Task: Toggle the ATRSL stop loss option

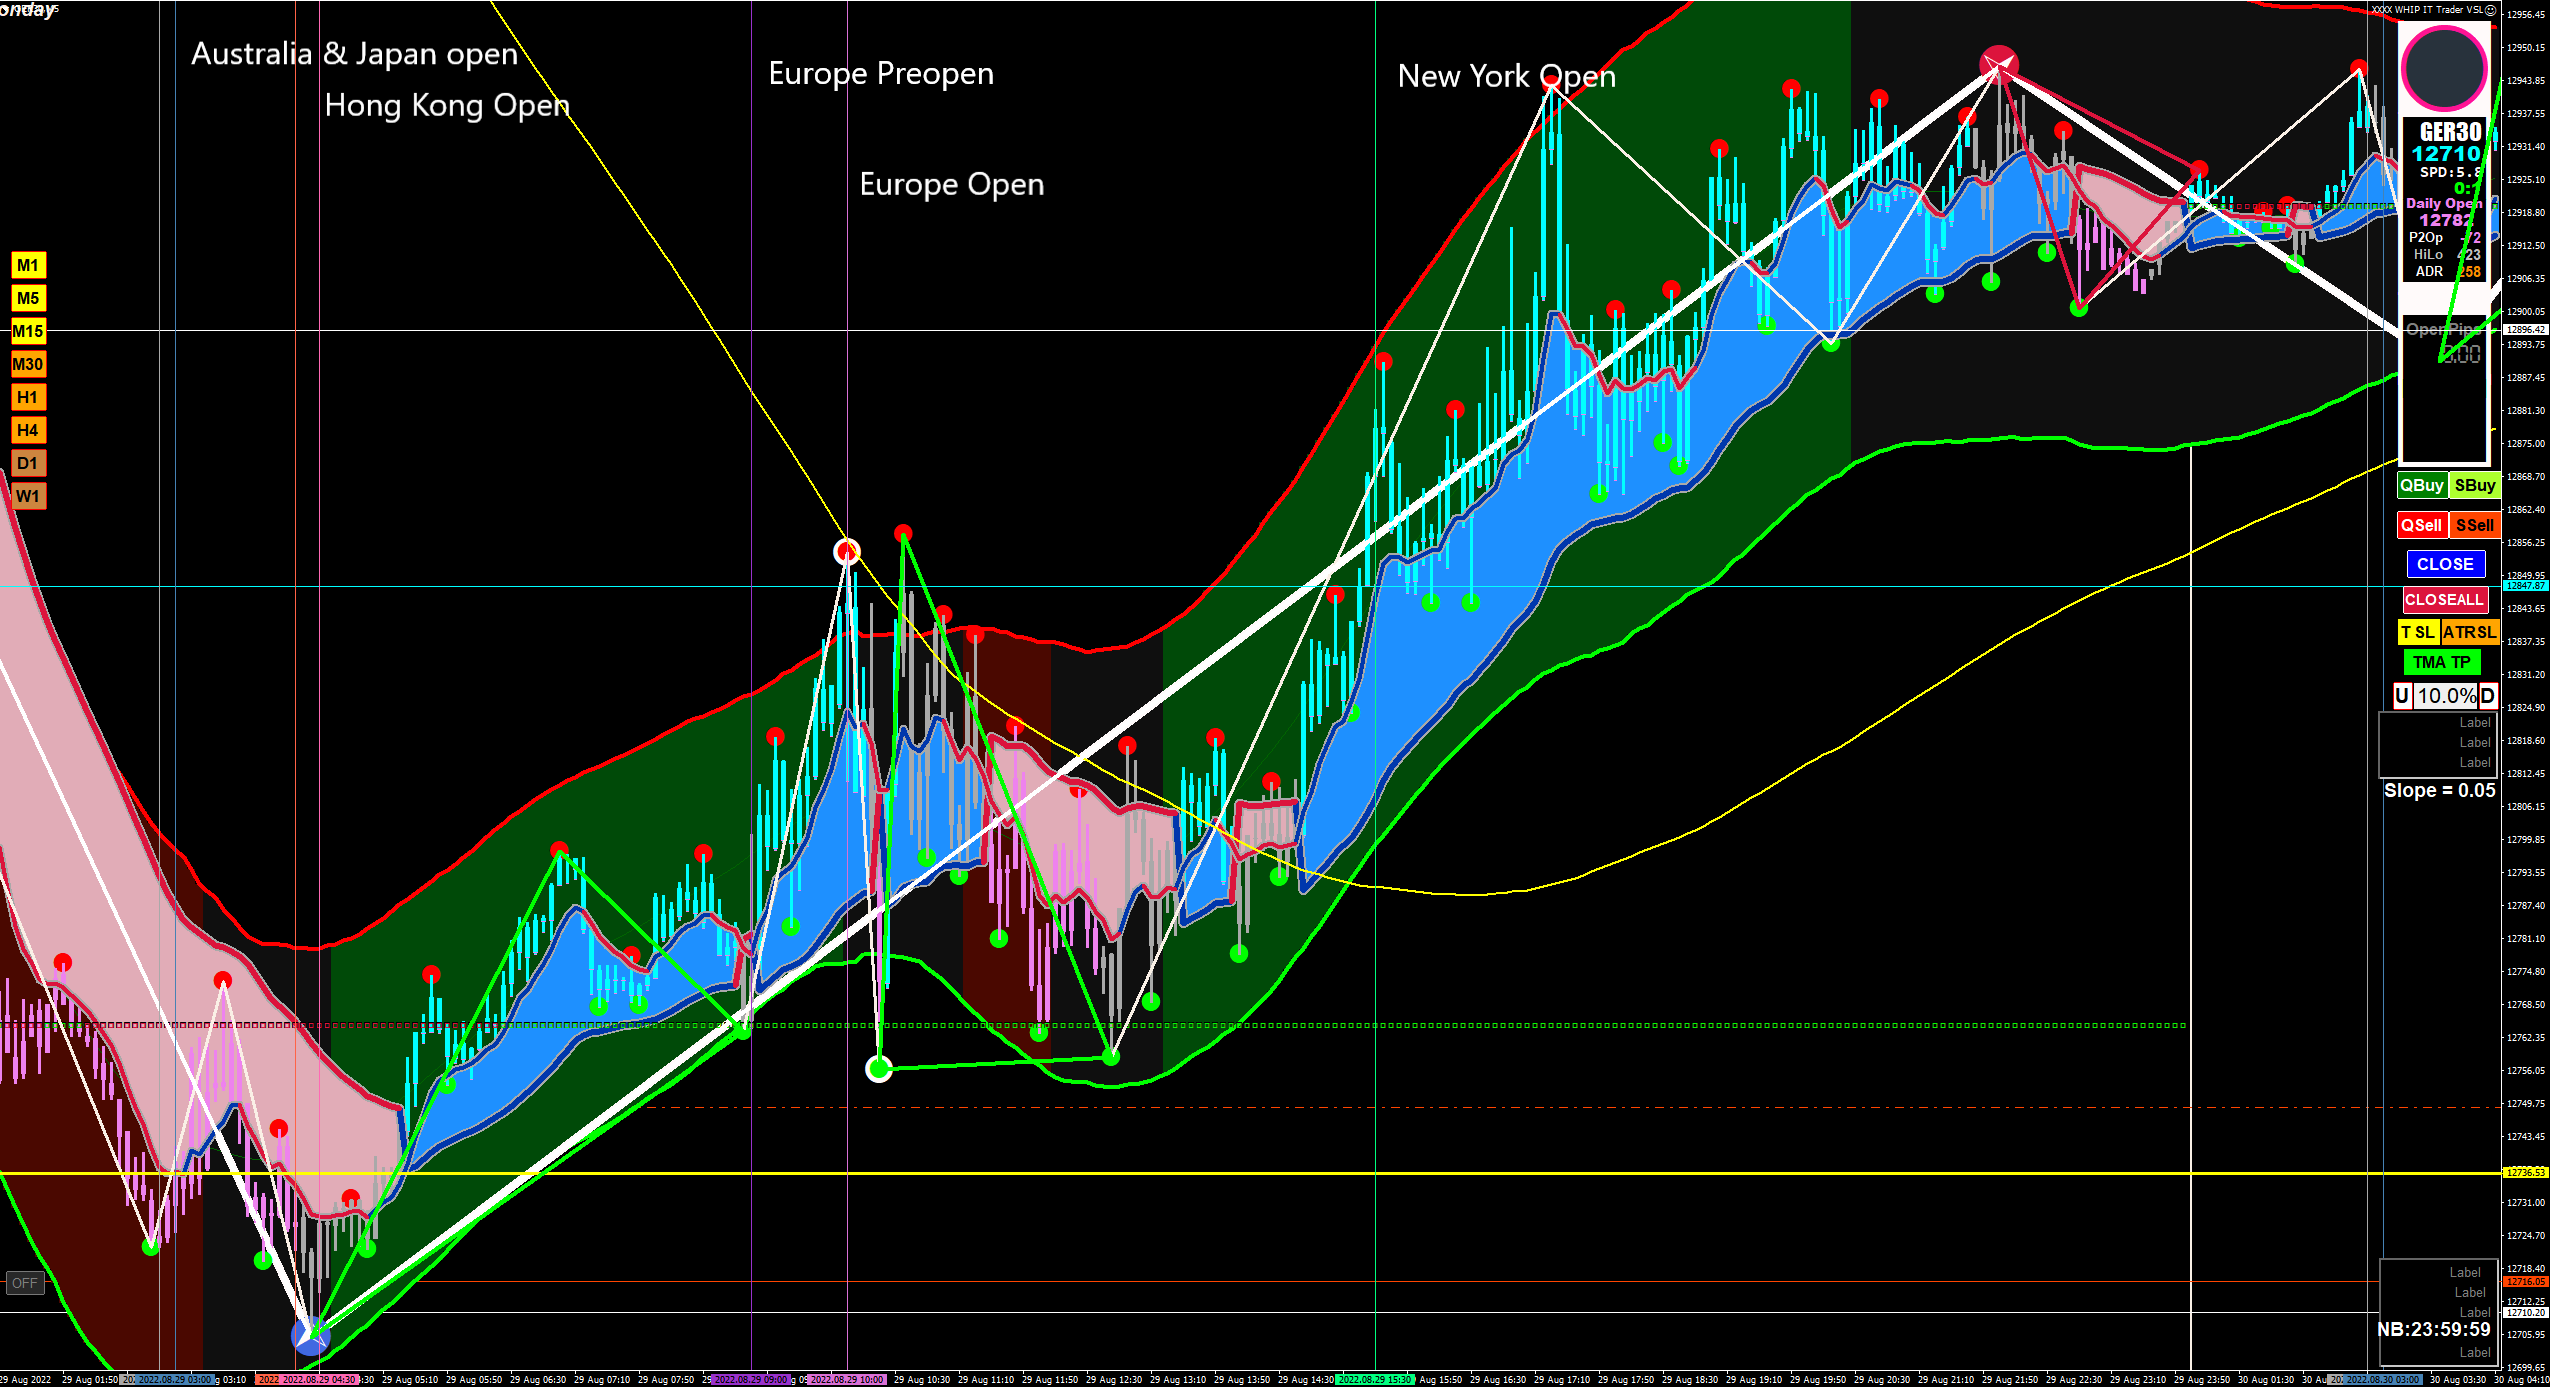Action: coord(2469,632)
